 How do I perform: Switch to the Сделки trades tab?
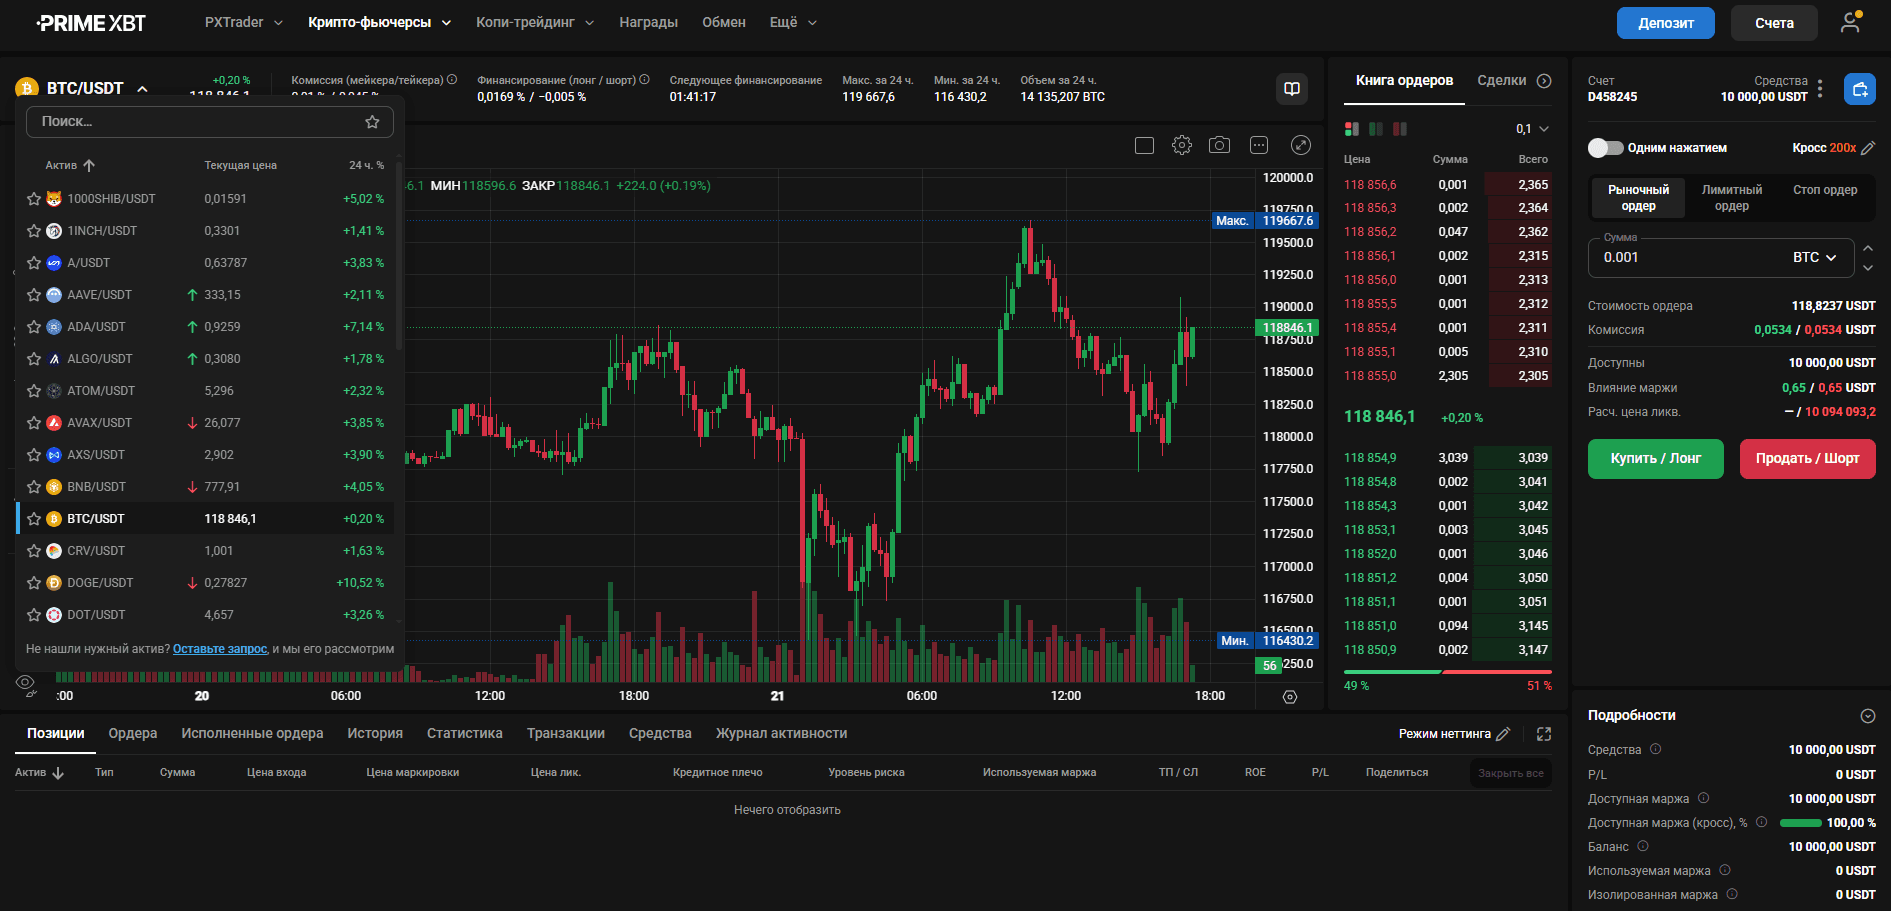pyautogui.click(x=1501, y=81)
